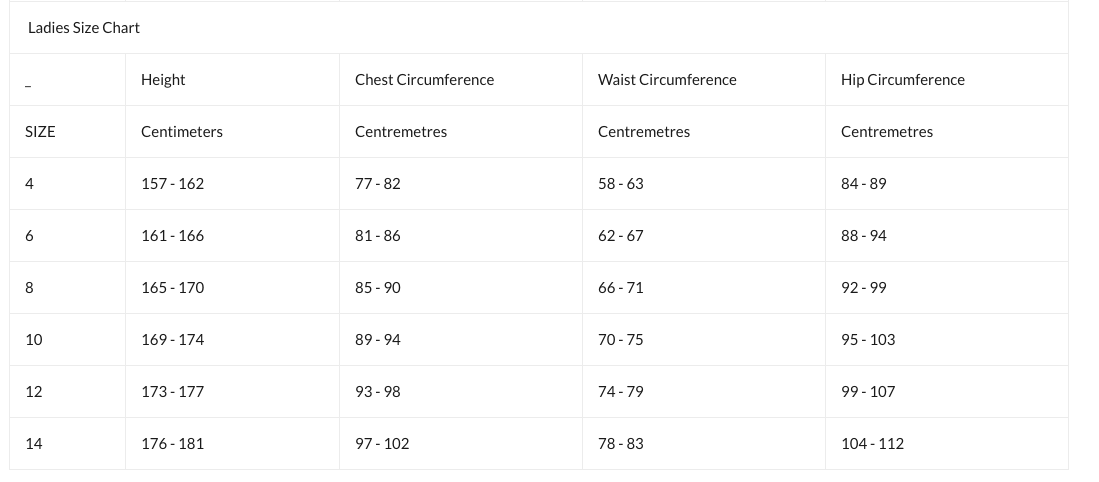Select size 4 row label
Image resolution: width=1099 pixels, height=482 pixels.
point(29,184)
